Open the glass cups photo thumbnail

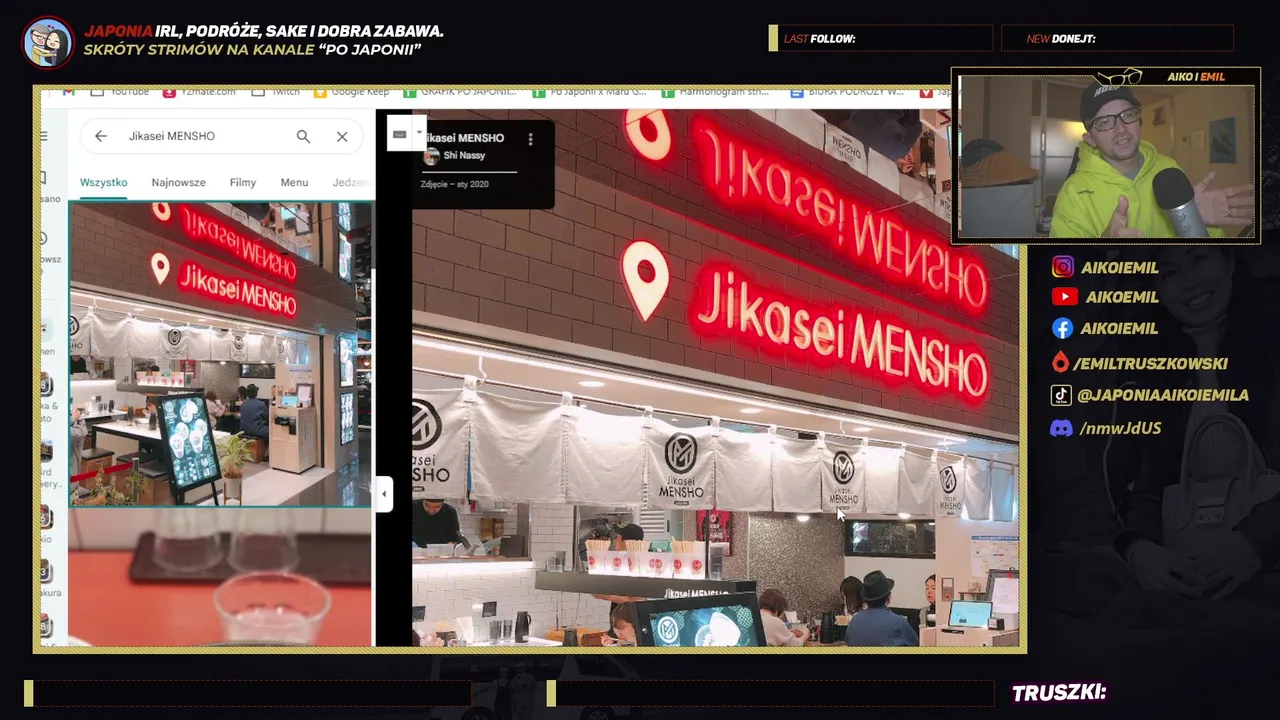pos(220,578)
